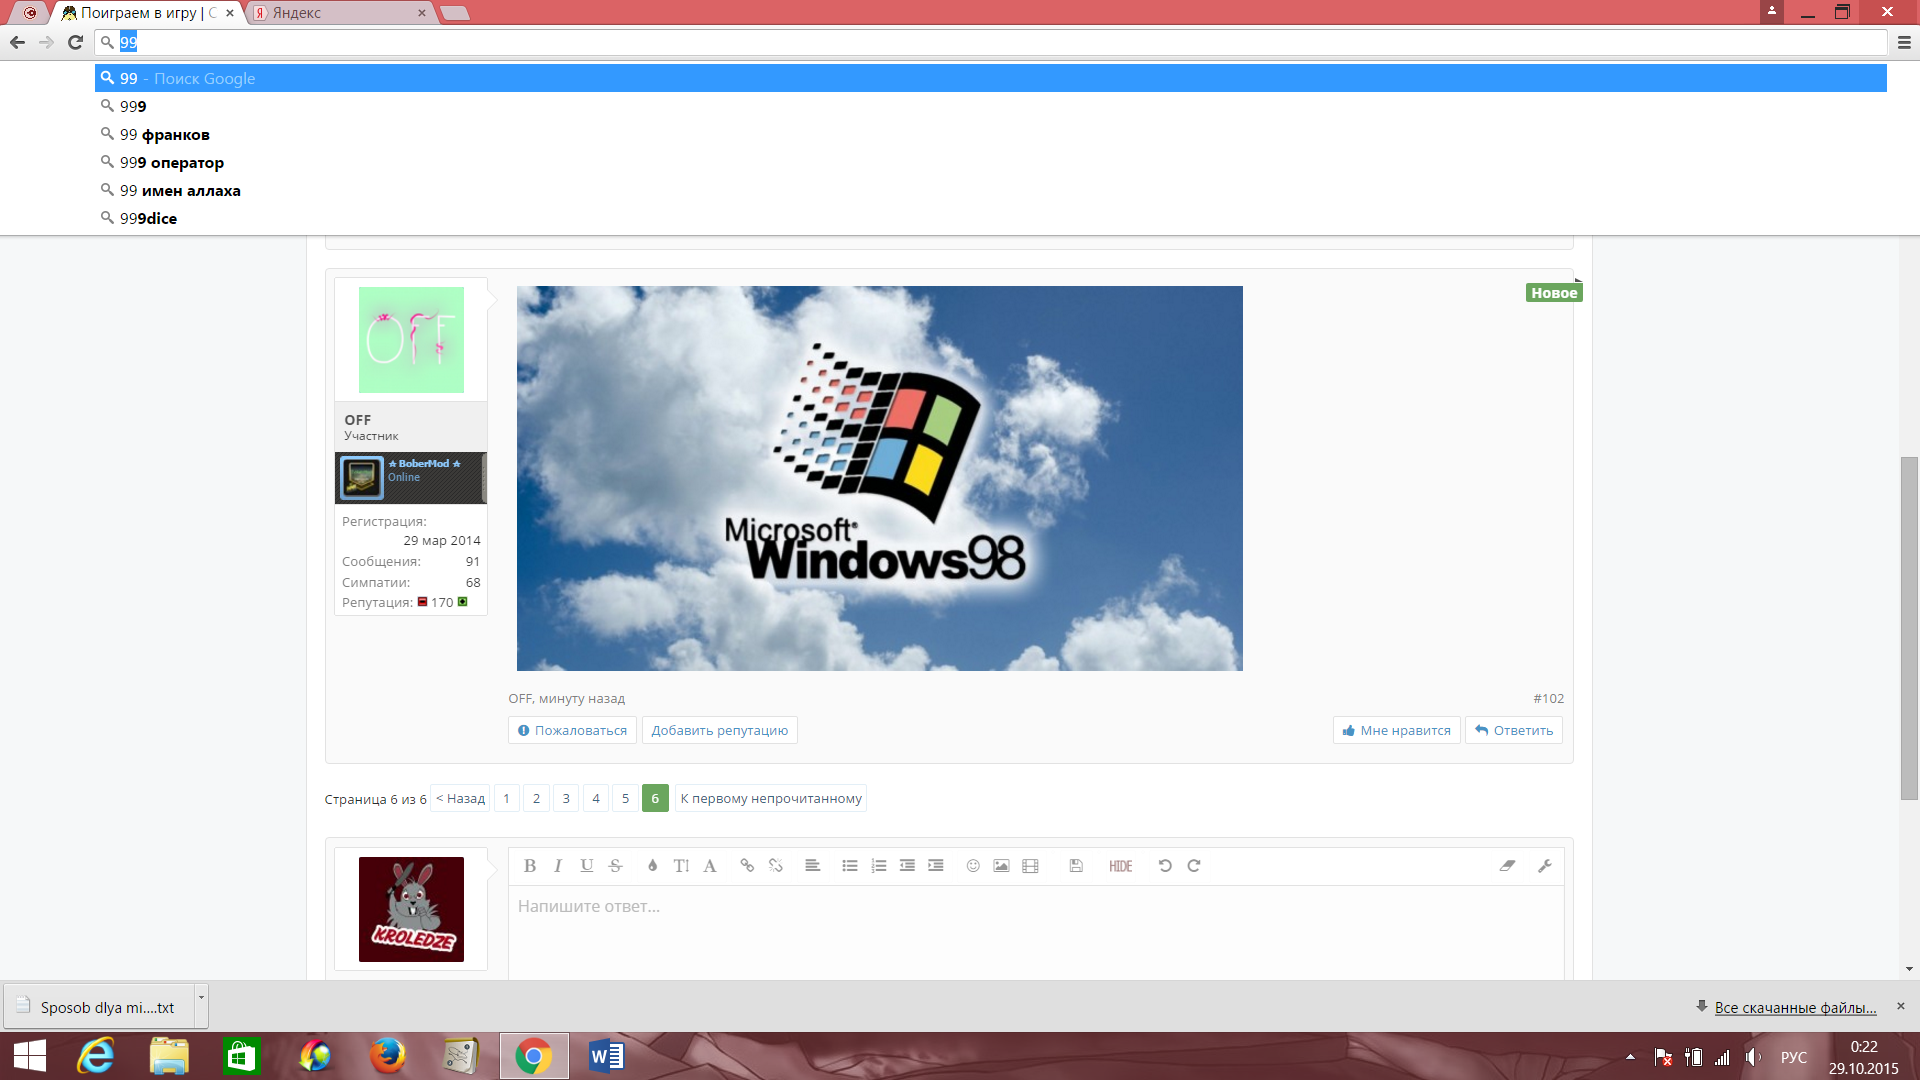Image resolution: width=1920 pixels, height=1080 pixels.
Task: Open font size option in editor
Action: click(x=681, y=866)
